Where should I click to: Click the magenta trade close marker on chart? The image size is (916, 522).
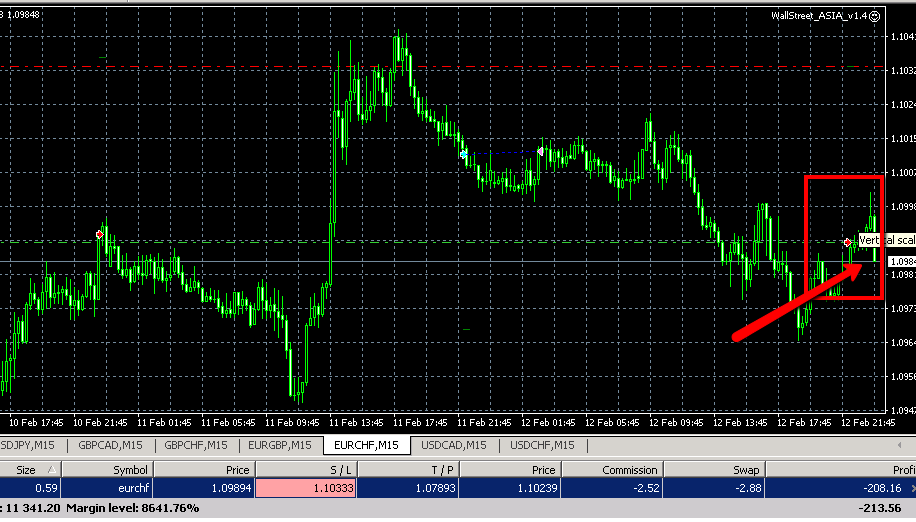[540, 152]
